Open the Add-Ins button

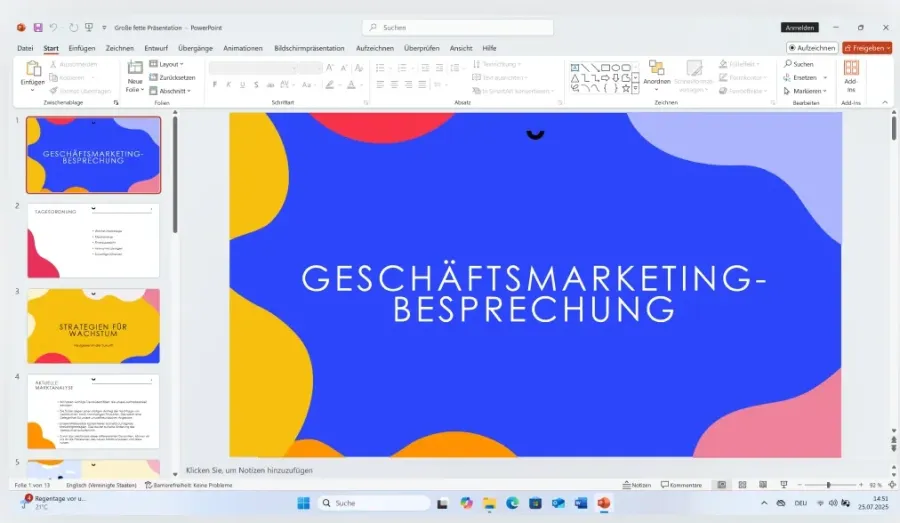point(851,76)
